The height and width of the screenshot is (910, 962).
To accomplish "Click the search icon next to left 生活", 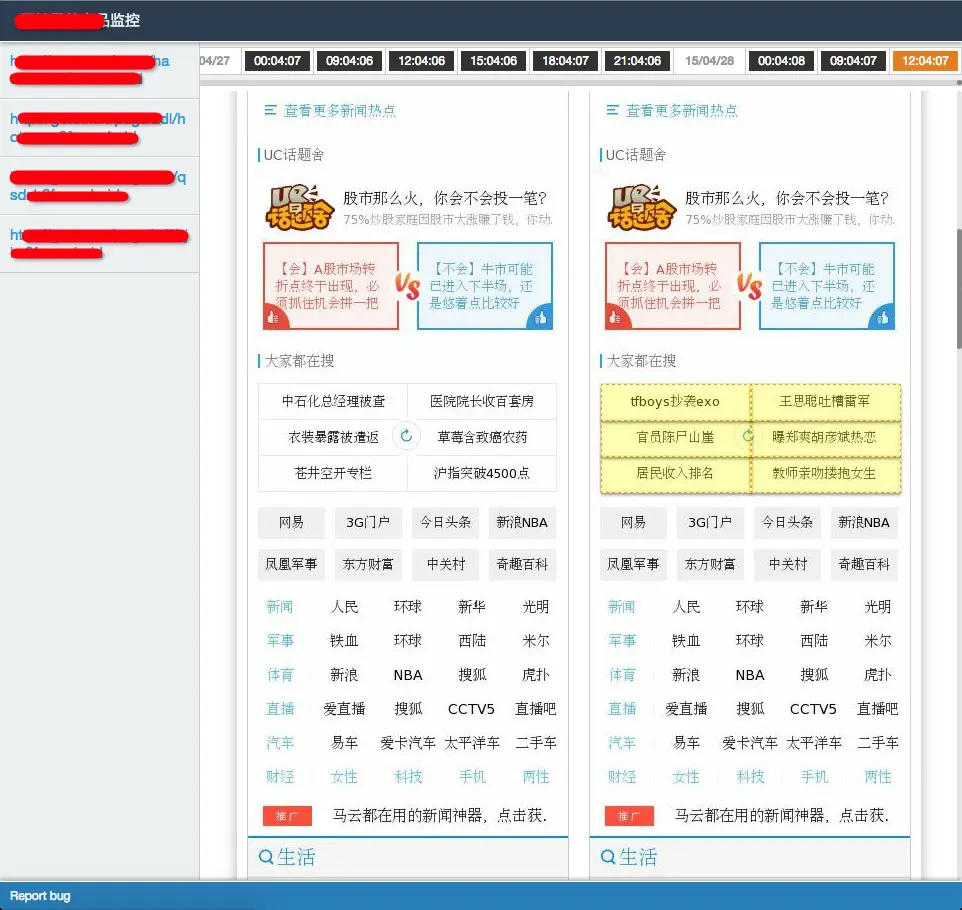I will [266, 857].
